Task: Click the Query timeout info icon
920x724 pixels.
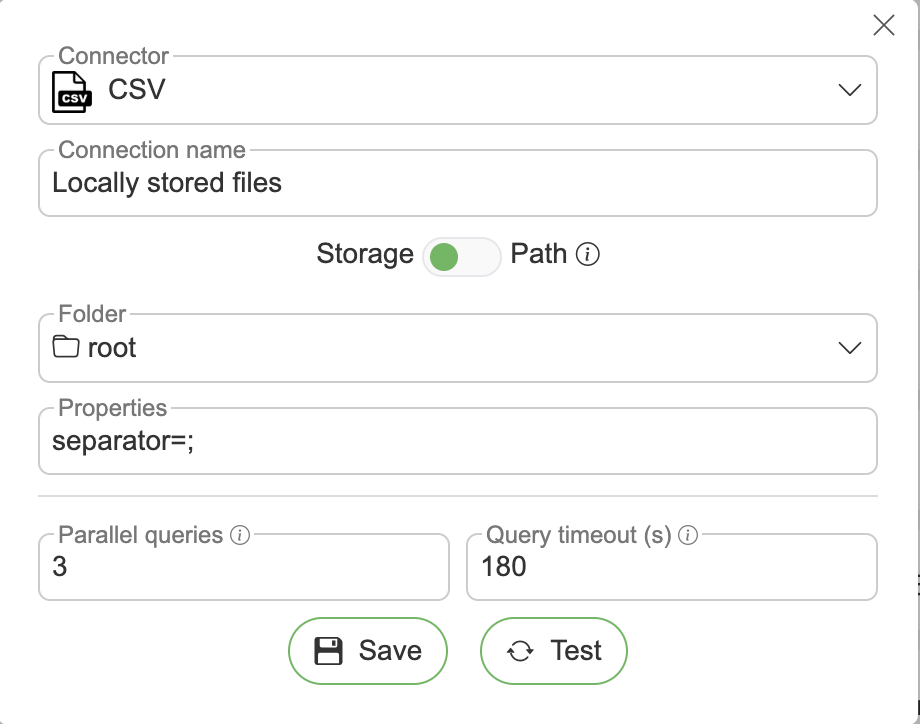Action: coord(688,535)
